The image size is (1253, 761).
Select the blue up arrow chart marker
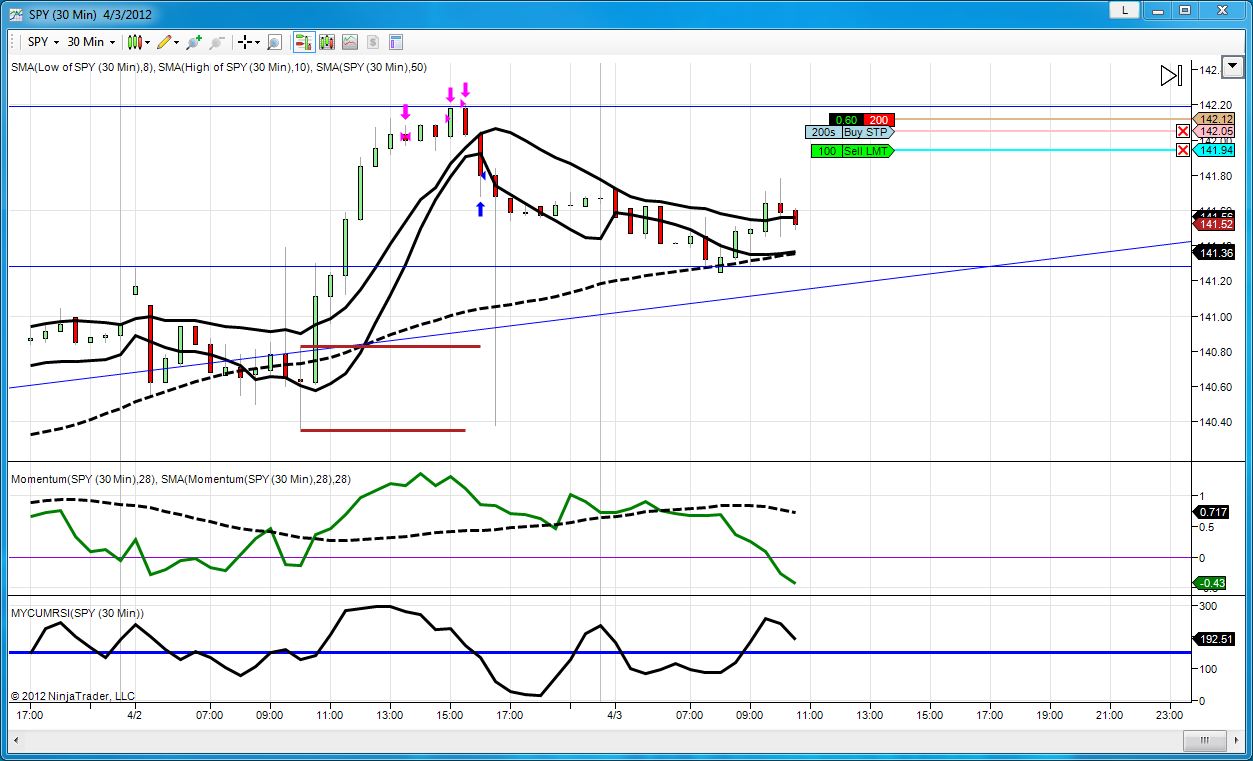click(480, 209)
